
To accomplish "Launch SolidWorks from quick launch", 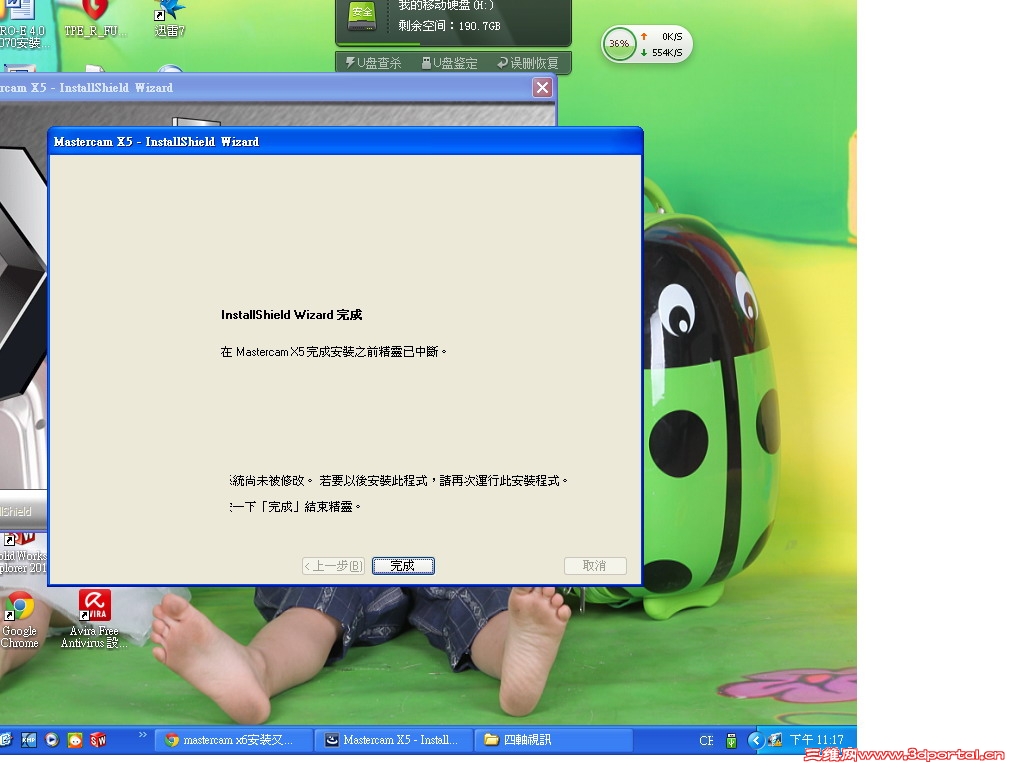I will coord(98,740).
